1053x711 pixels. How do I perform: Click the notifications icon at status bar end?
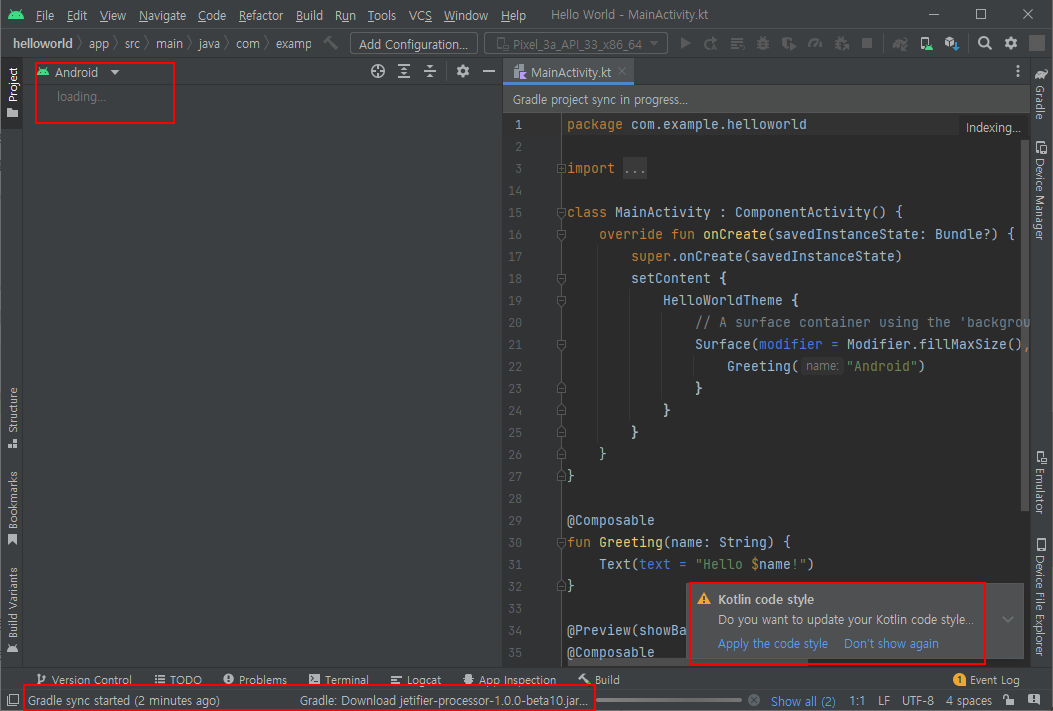1035,700
